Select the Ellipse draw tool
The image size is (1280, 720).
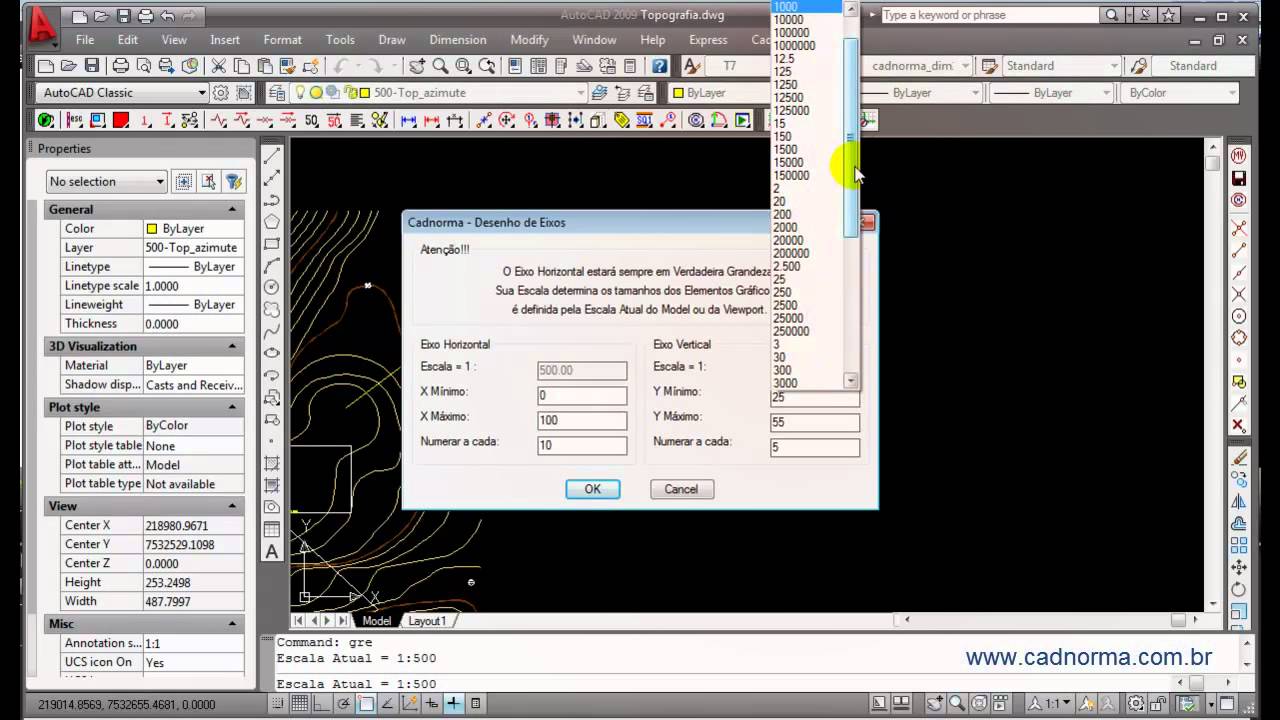coord(272,353)
